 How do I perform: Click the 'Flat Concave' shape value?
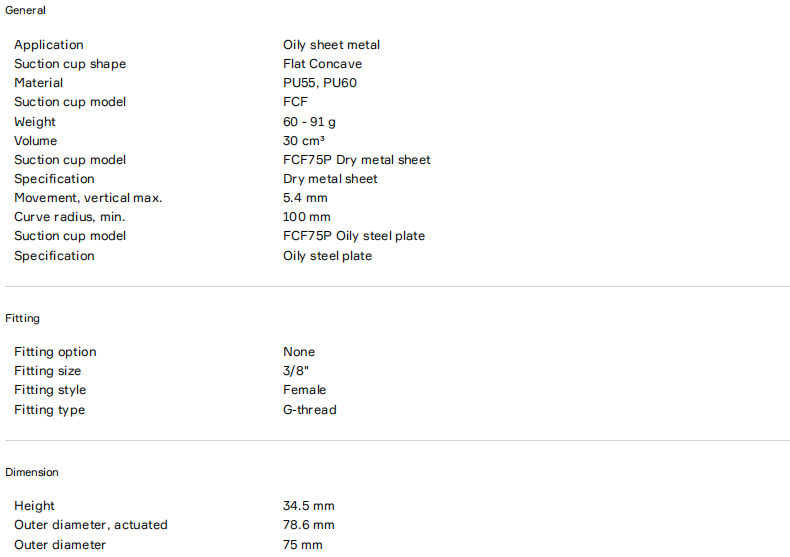click(322, 64)
